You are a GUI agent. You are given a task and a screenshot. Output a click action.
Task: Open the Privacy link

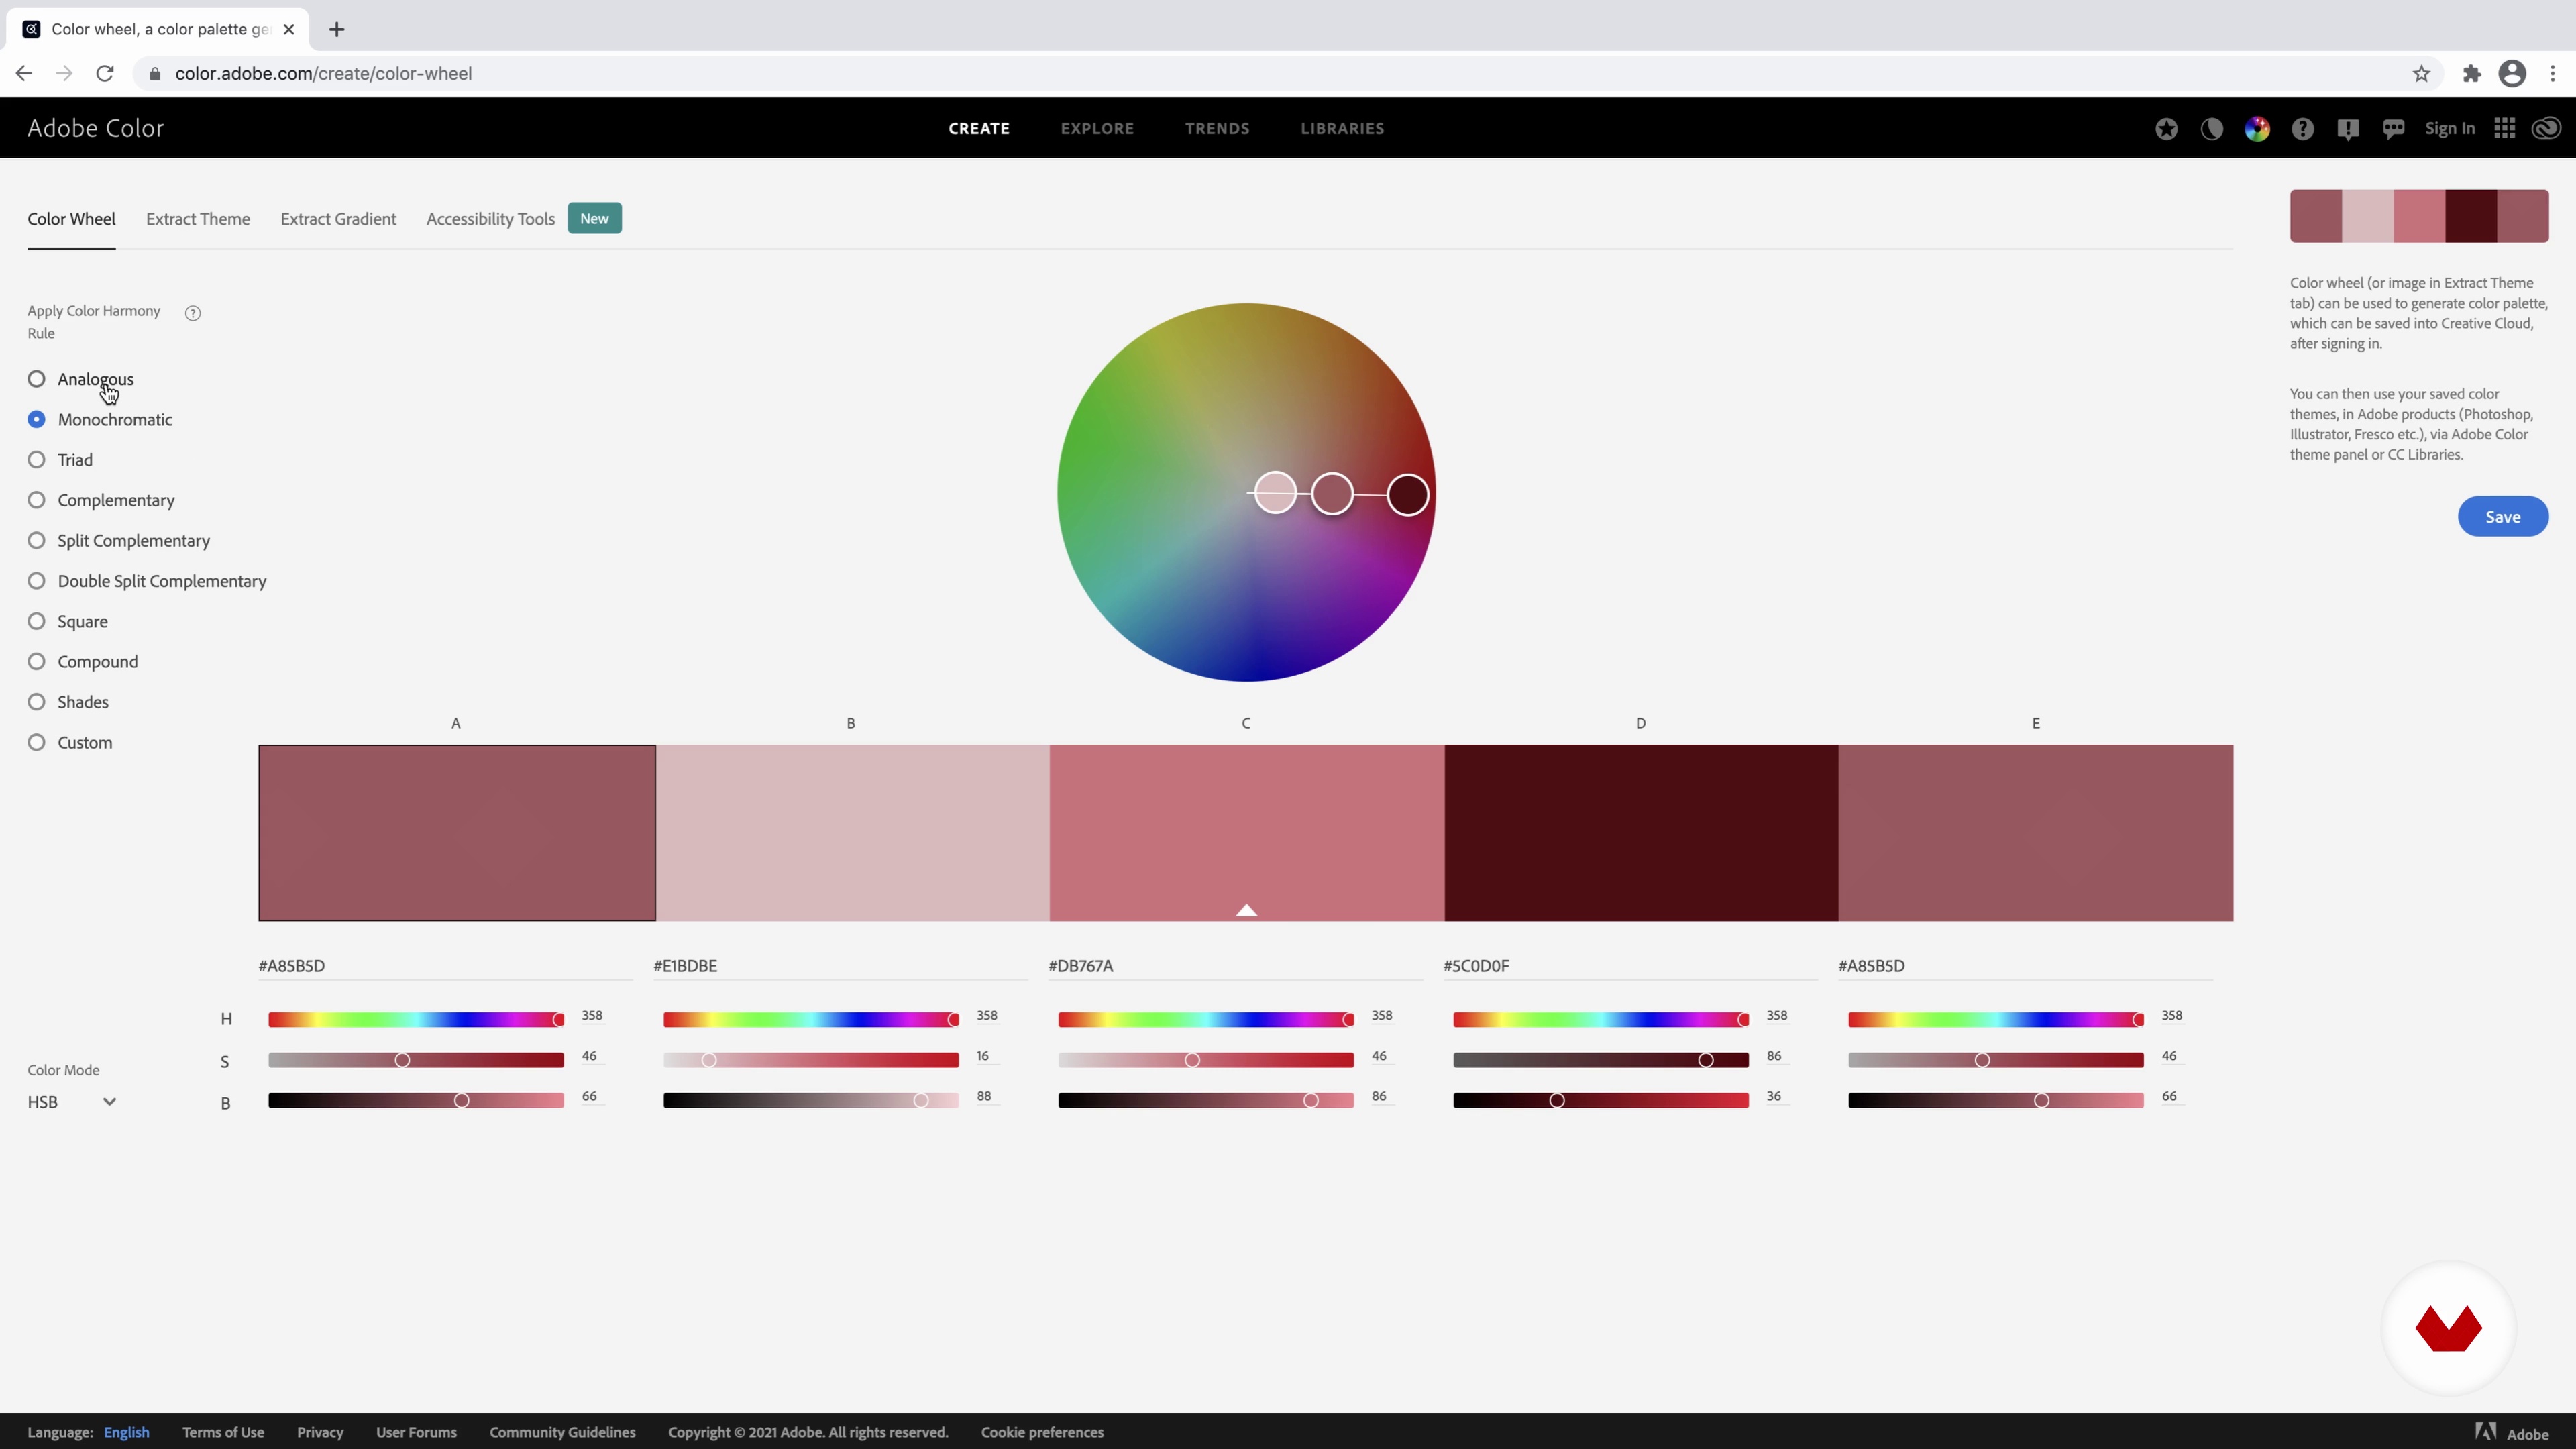pos(320,1433)
